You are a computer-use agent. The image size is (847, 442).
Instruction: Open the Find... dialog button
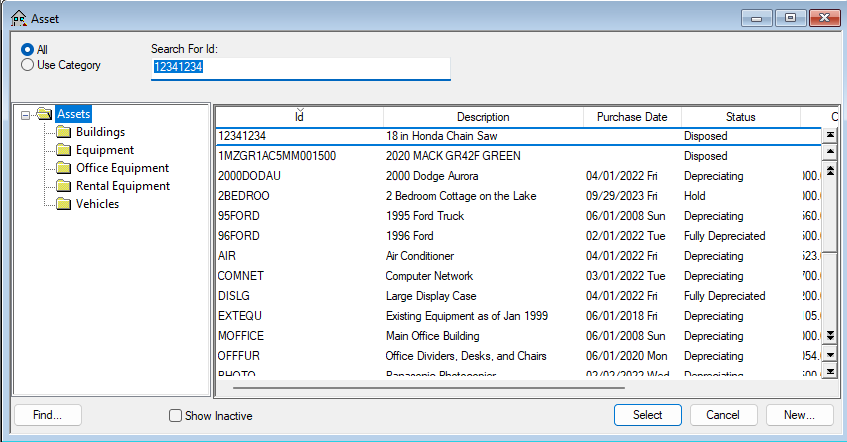(x=47, y=415)
